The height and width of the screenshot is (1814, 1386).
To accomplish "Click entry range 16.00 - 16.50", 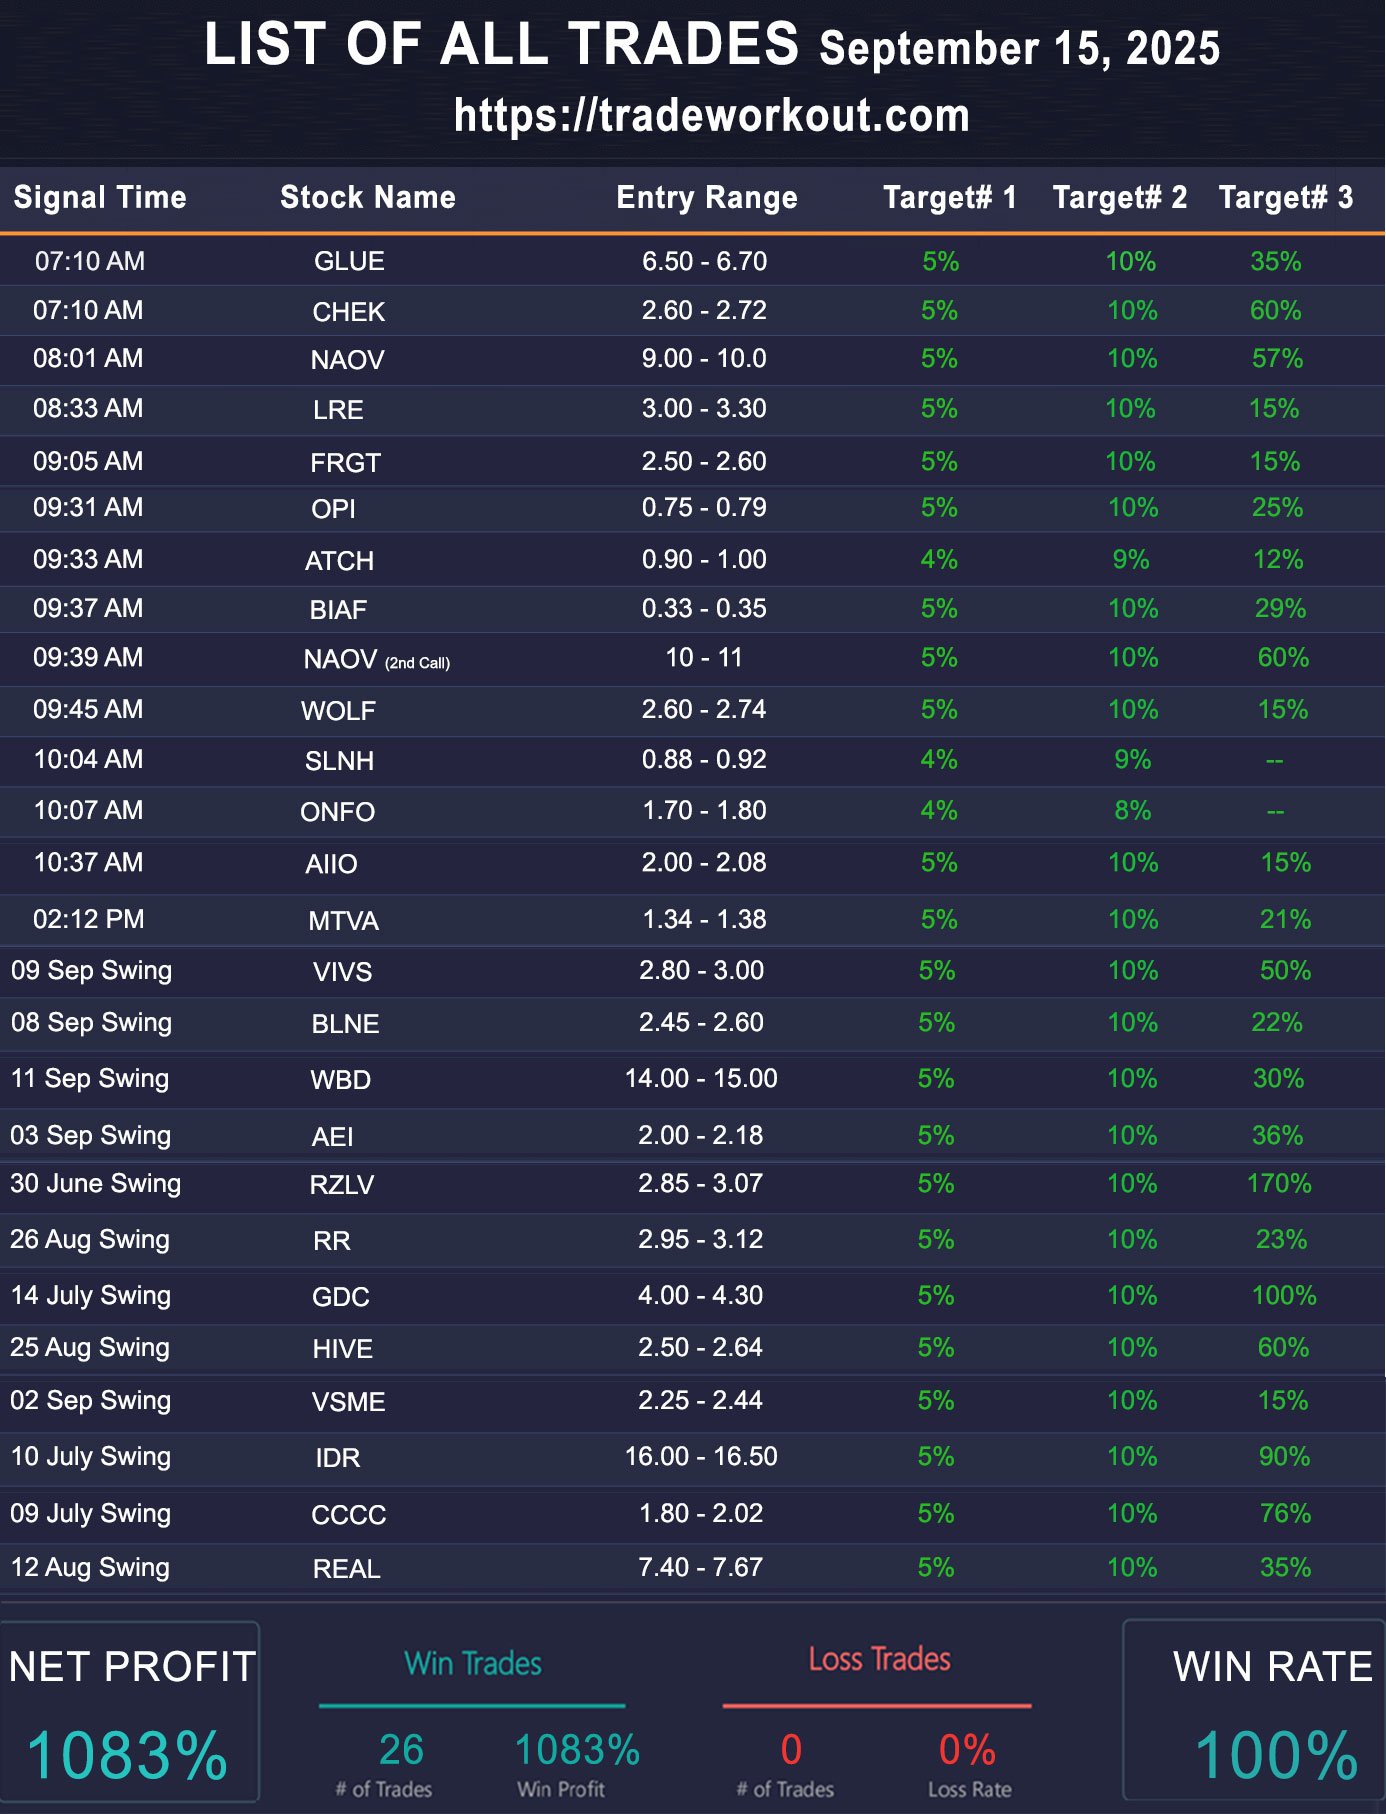I will click(x=701, y=1456).
